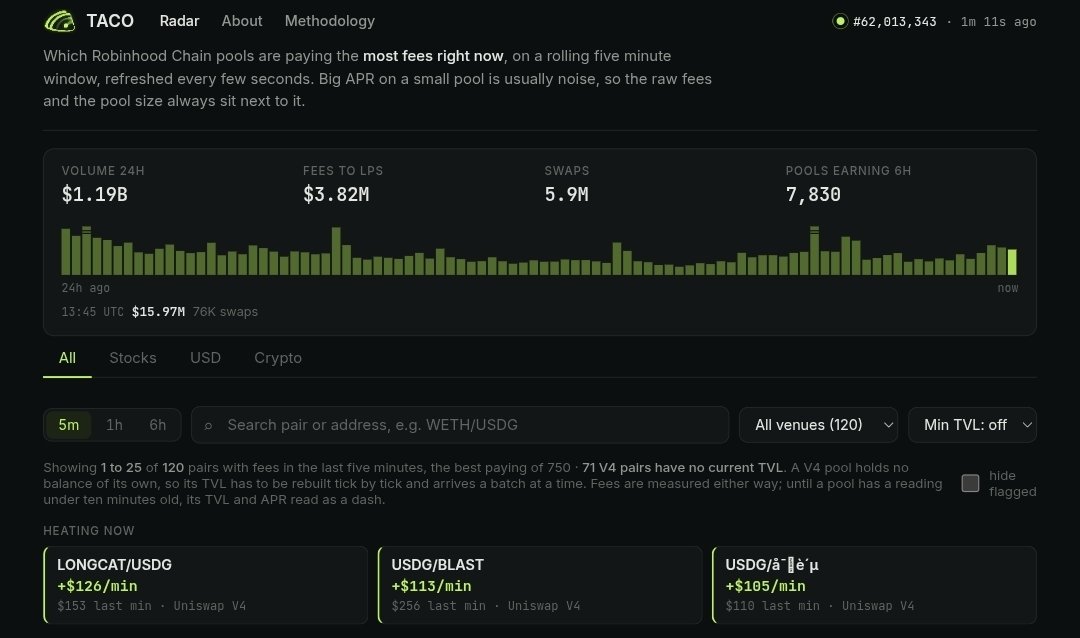
Task: Click the '24h ago' chart axis label
Action: [85, 288]
